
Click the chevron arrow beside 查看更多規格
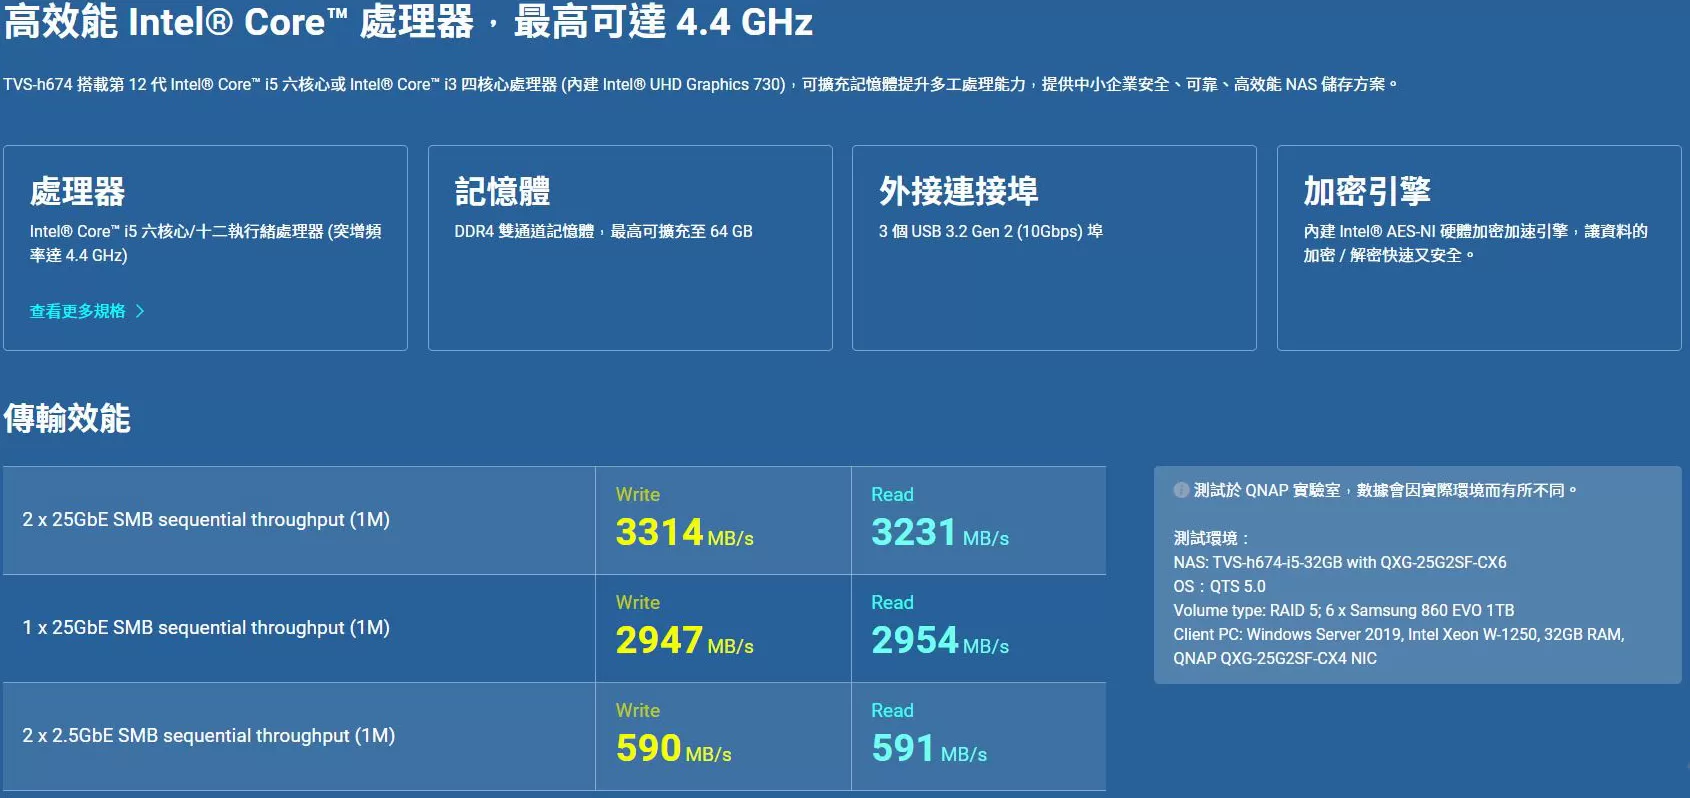tap(140, 311)
